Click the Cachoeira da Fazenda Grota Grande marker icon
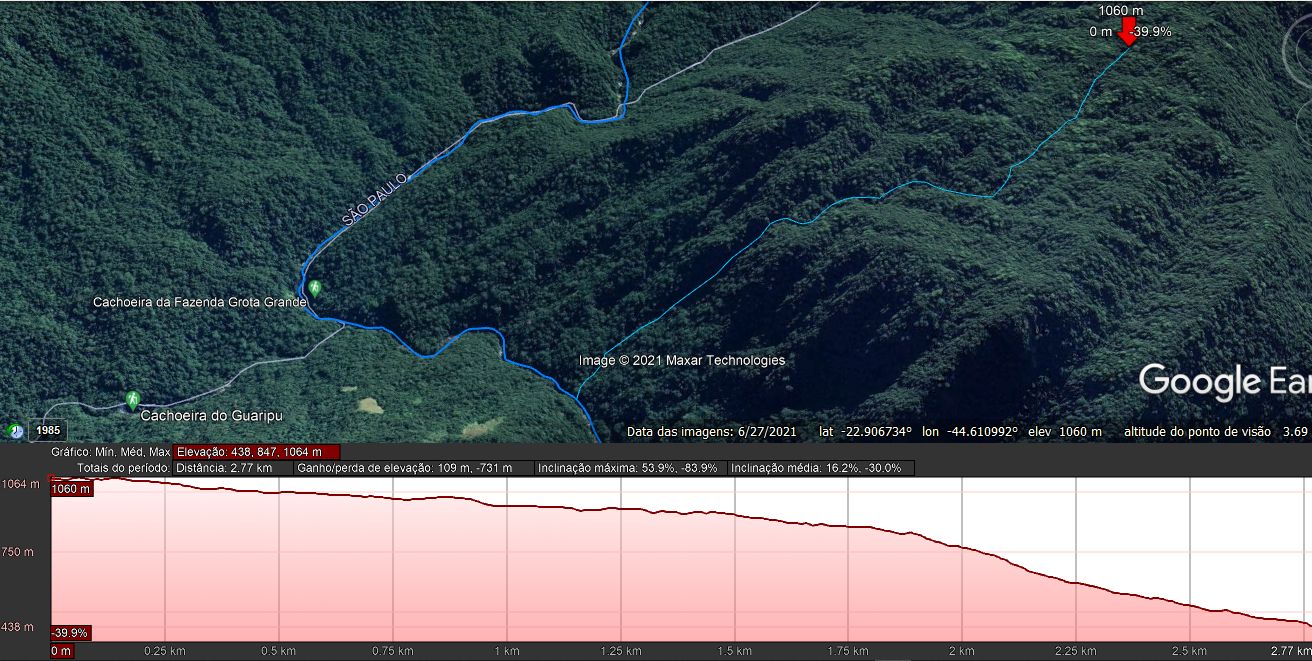This screenshot has width=1312, height=661. point(315,288)
